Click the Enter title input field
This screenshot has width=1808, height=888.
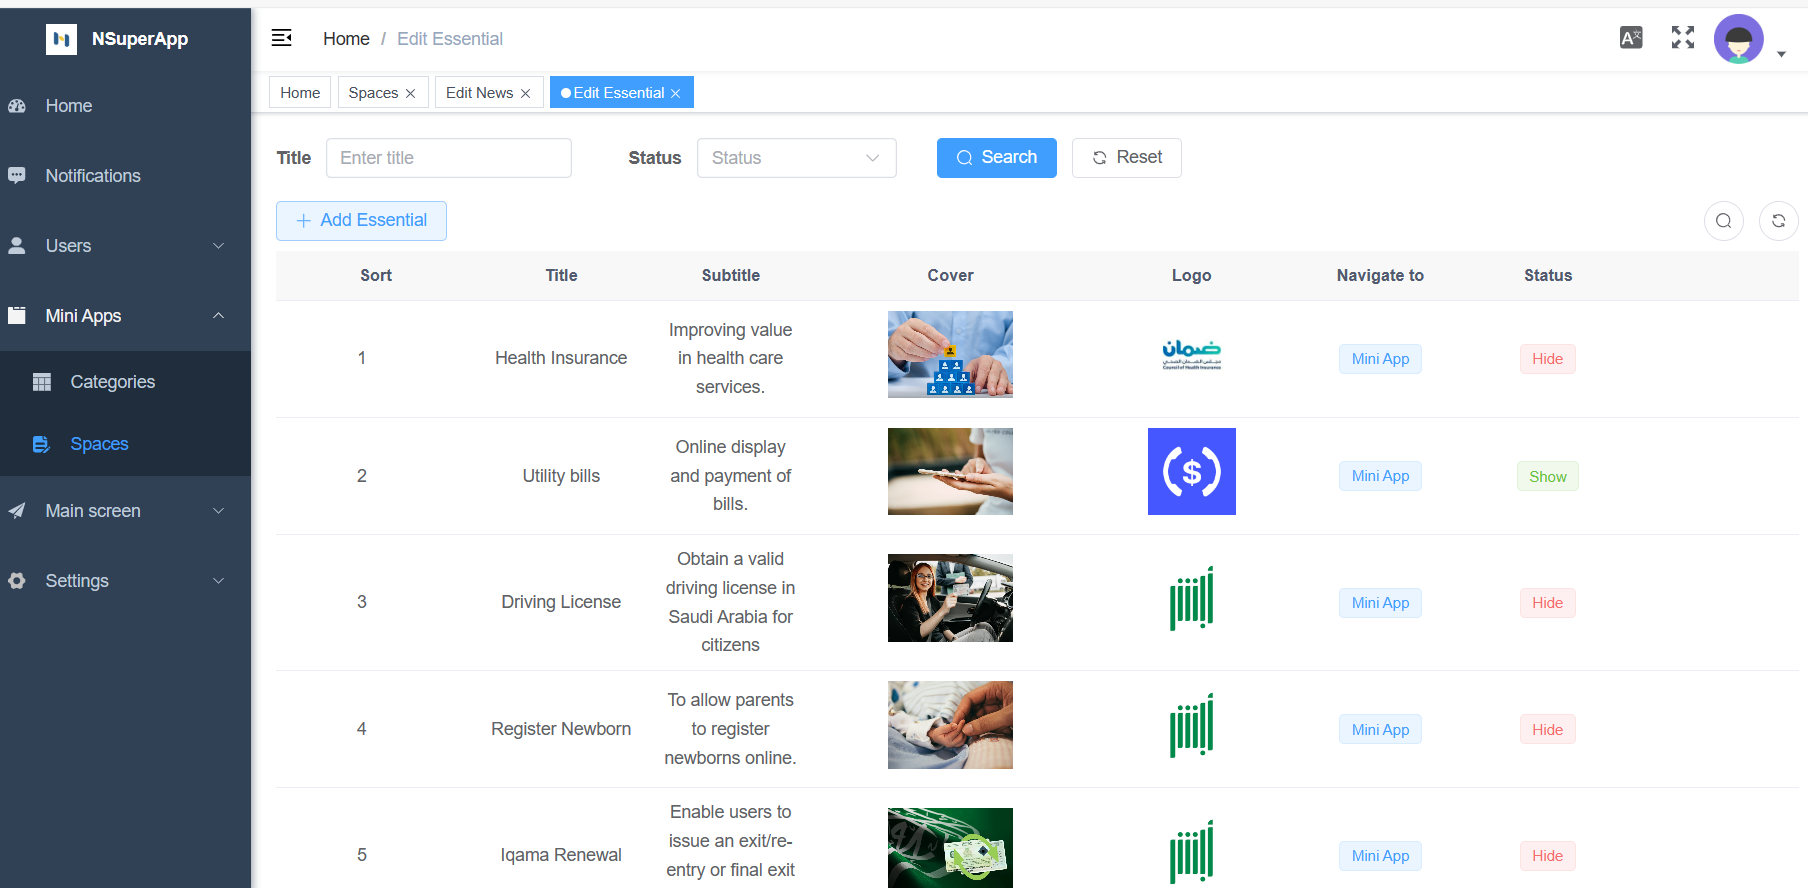click(448, 158)
